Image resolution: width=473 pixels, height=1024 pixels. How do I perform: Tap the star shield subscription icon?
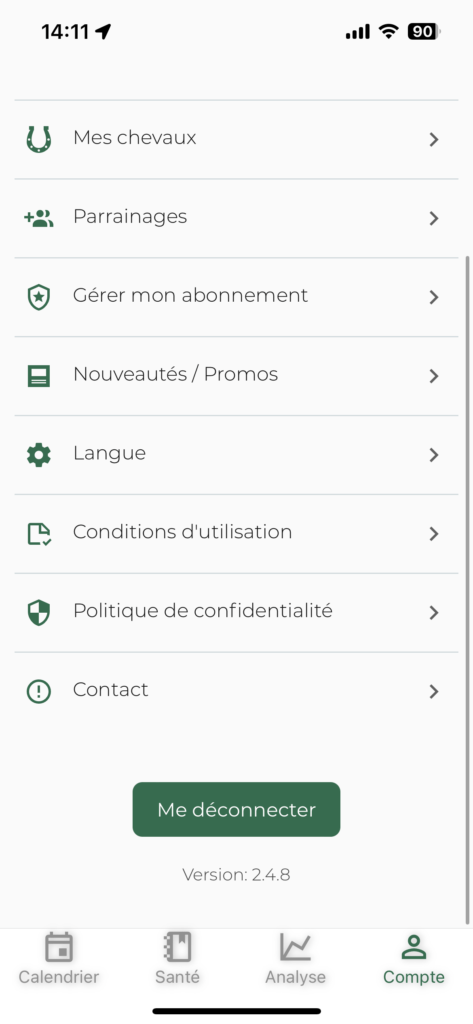[x=39, y=297]
